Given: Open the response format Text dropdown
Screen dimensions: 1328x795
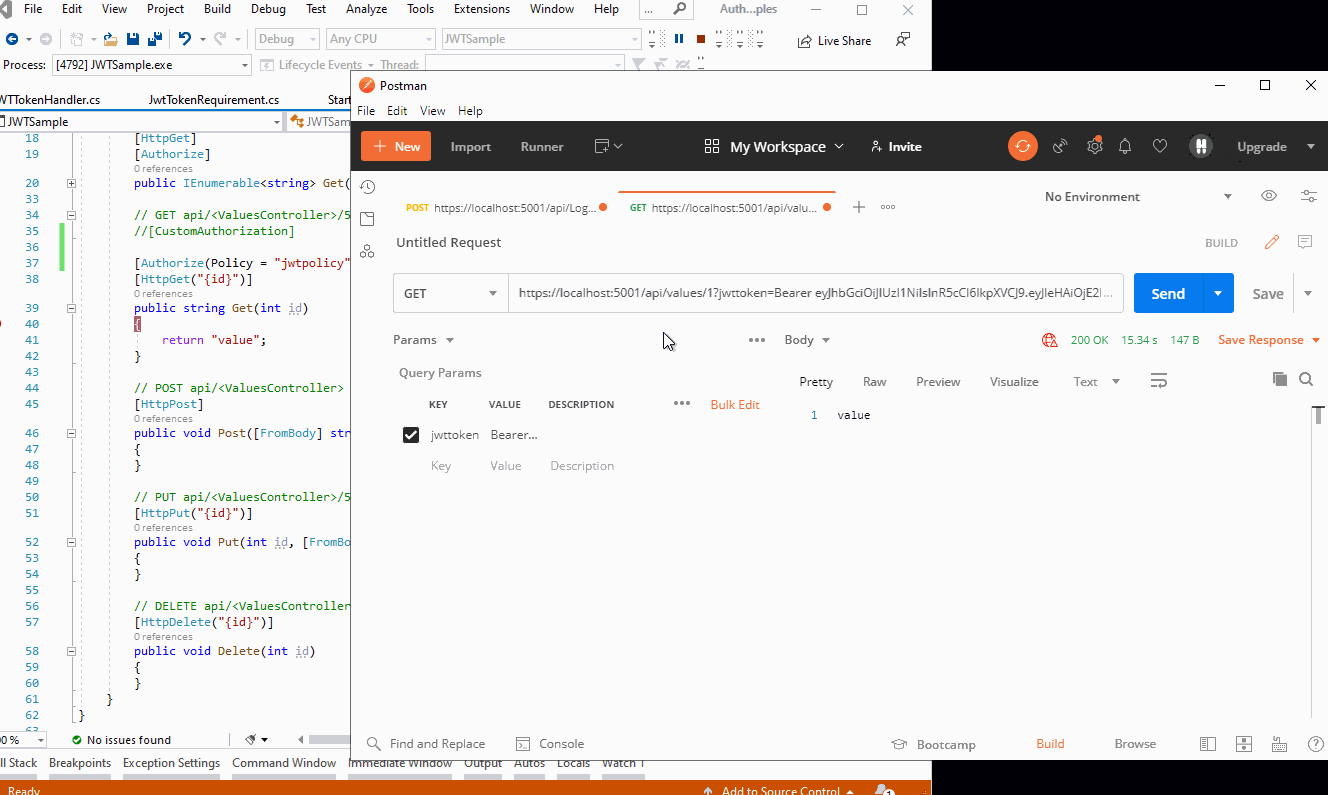Looking at the screenshot, I should [1096, 381].
